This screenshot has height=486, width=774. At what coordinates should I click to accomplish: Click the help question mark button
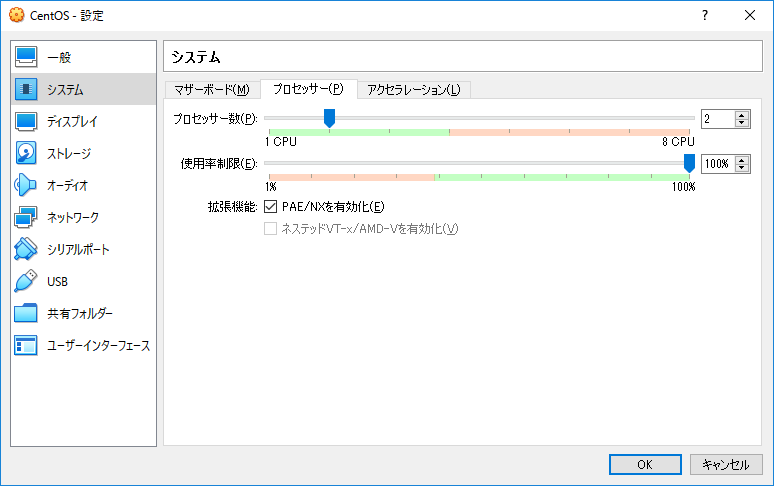705,15
